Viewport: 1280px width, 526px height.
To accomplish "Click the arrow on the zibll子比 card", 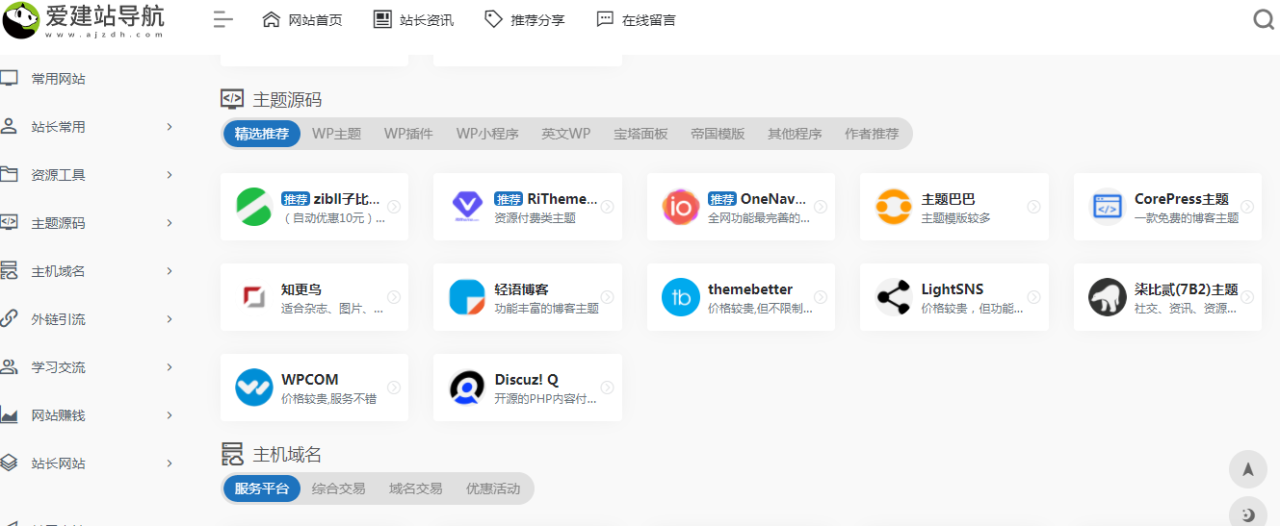I will click(x=394, y=207).
